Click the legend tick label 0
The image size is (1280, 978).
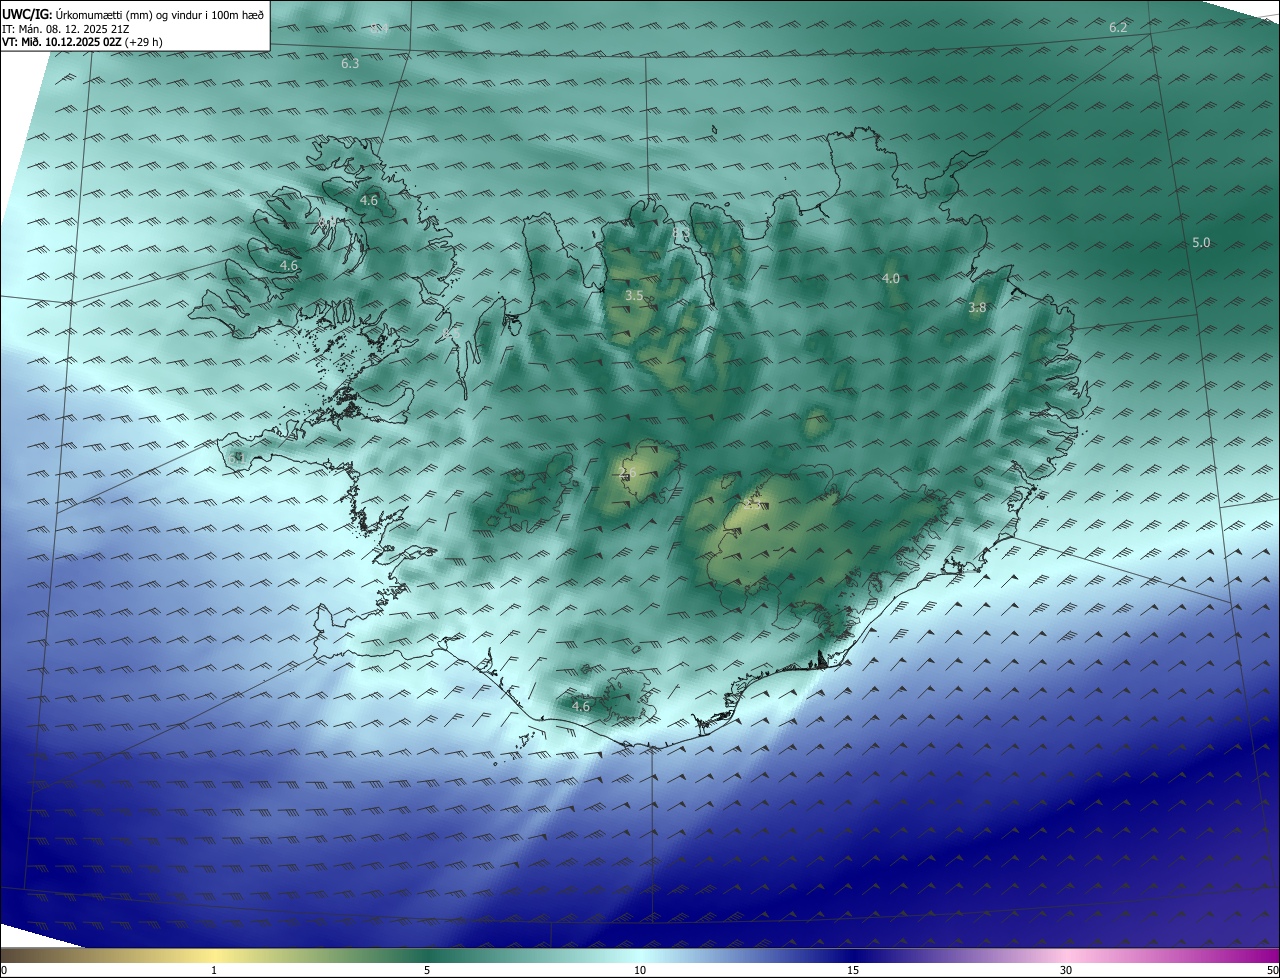(4, 970)
